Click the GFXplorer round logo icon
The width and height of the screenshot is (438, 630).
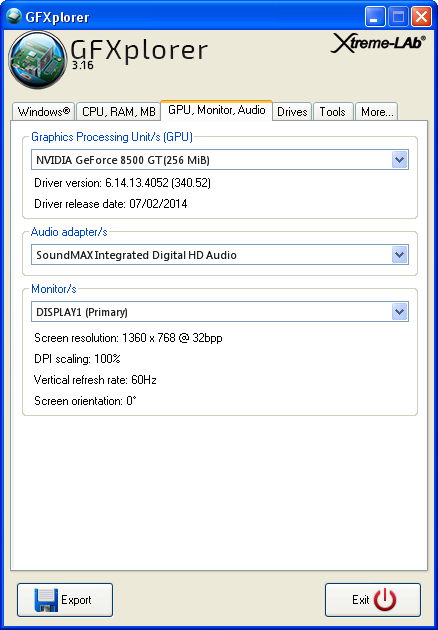[x=38, y=60]
